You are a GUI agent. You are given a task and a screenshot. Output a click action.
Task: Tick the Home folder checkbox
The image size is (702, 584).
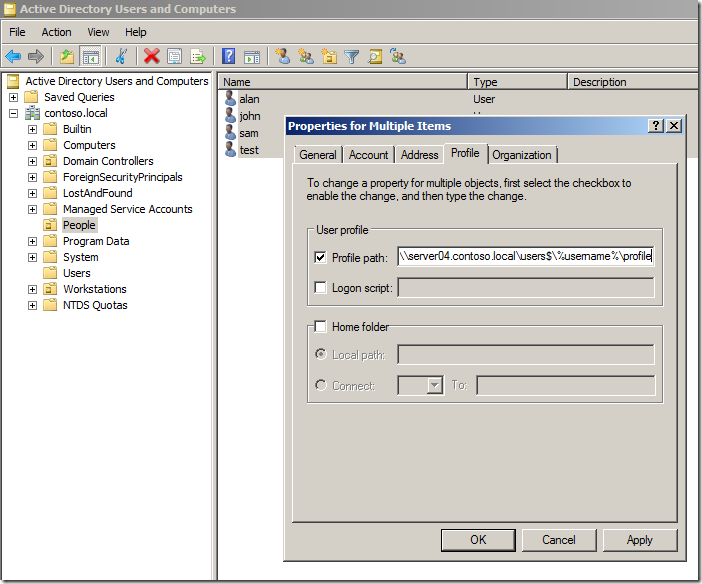320,326
